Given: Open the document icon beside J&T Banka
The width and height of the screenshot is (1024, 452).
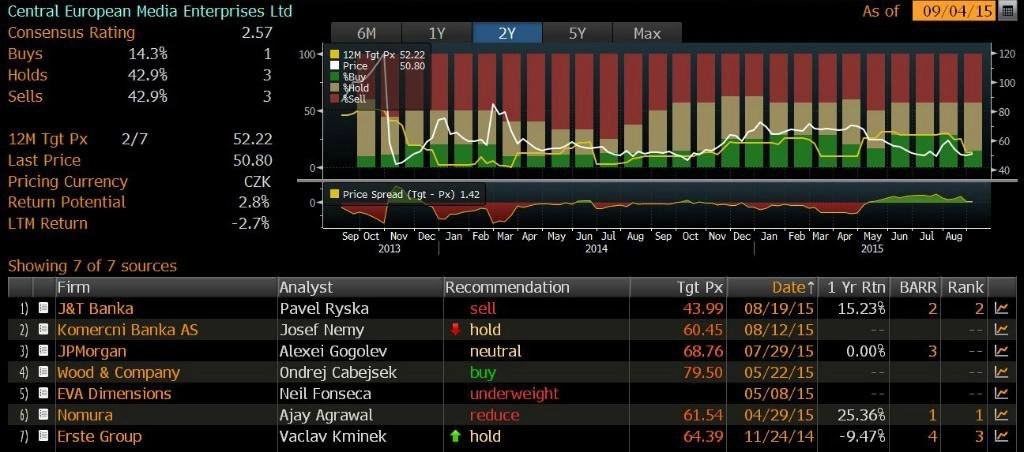Looking at the screenshot, I should point(44,308).
